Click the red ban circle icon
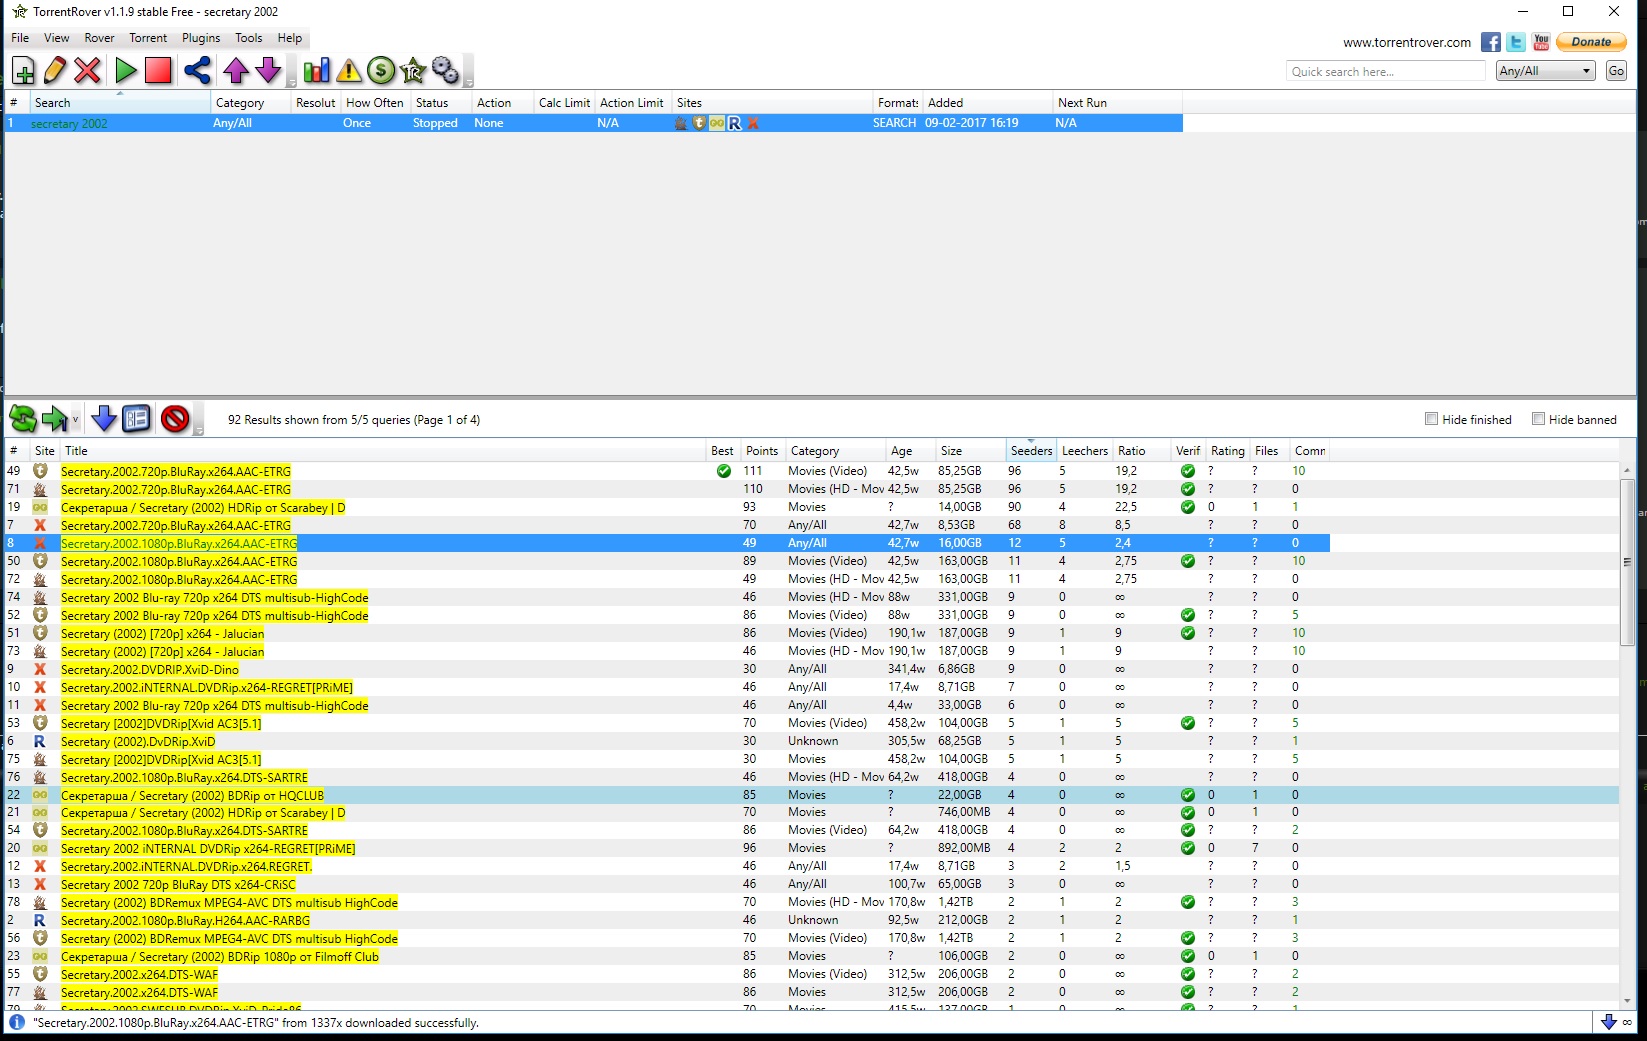Screen dimensions: 1647x1041 tap(175, 419)
